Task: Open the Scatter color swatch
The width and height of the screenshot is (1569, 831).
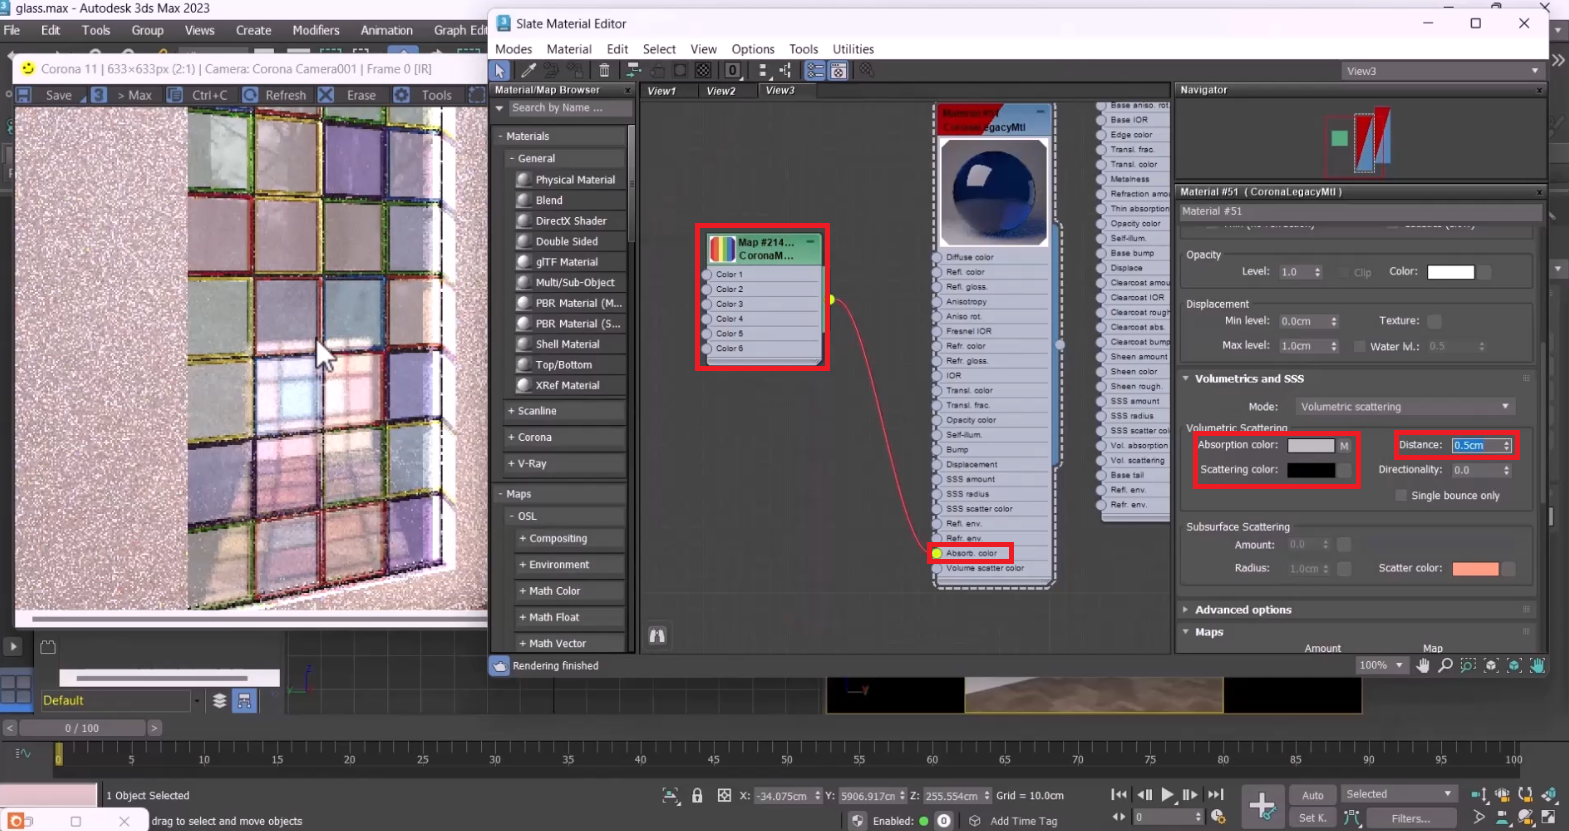Action: pos(1475,569)
